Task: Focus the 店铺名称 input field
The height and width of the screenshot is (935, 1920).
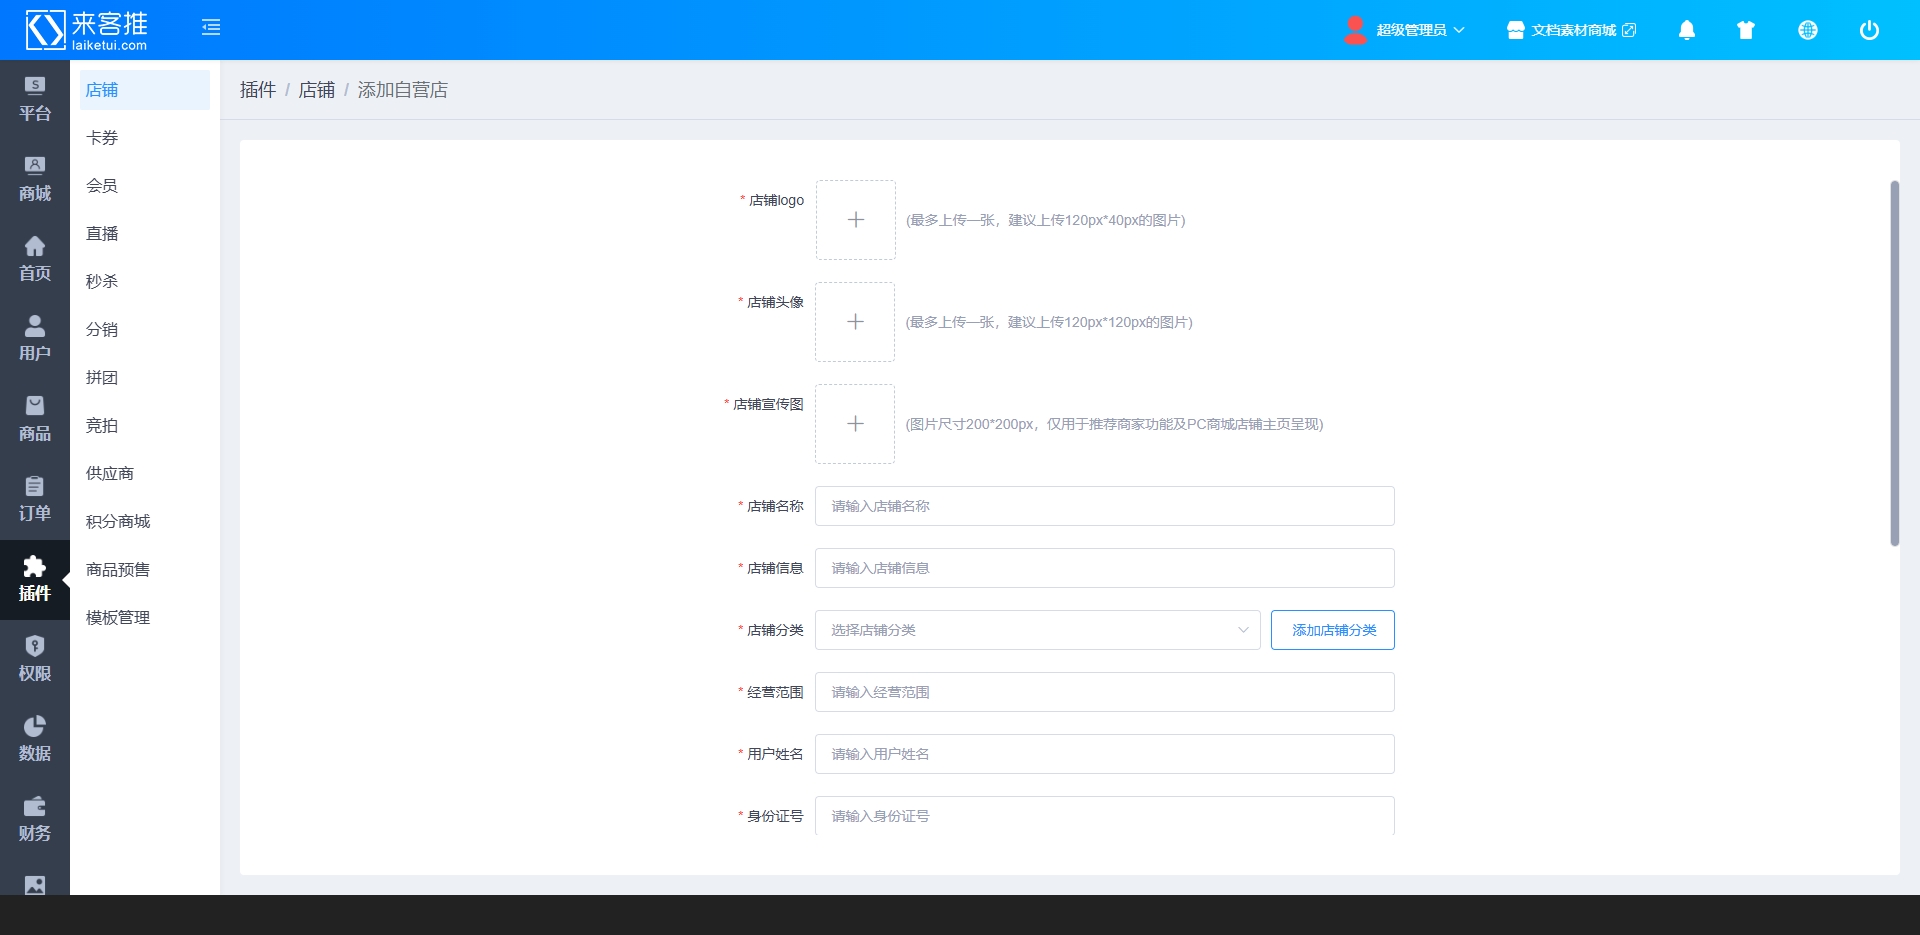Action: coord(1104,506)
